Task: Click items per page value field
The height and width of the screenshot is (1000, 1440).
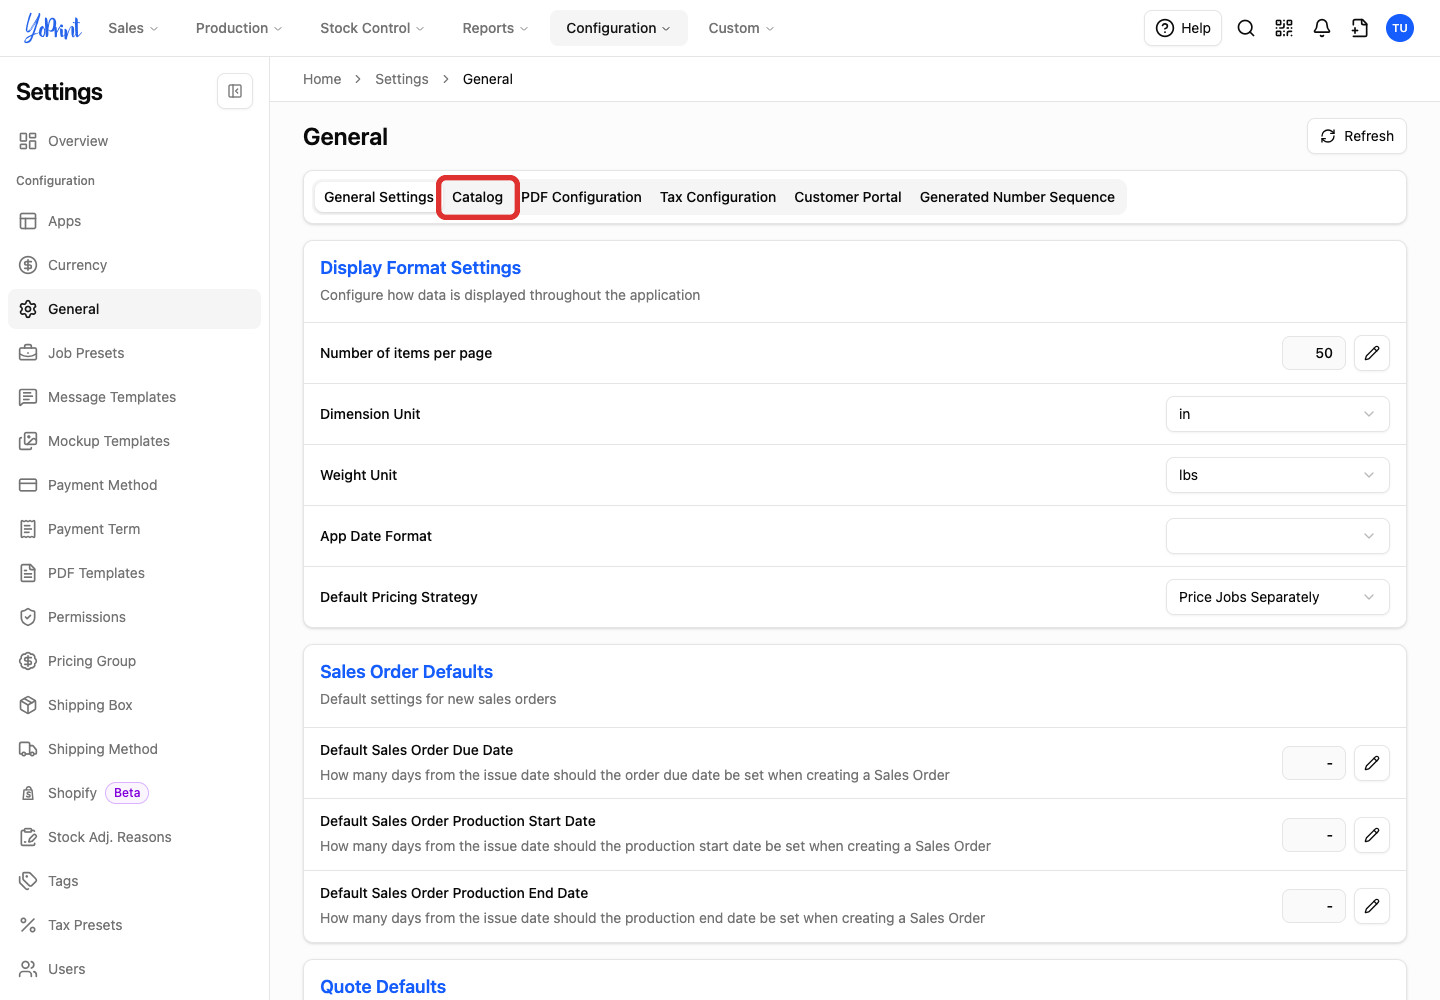Action: [1314, 353]
